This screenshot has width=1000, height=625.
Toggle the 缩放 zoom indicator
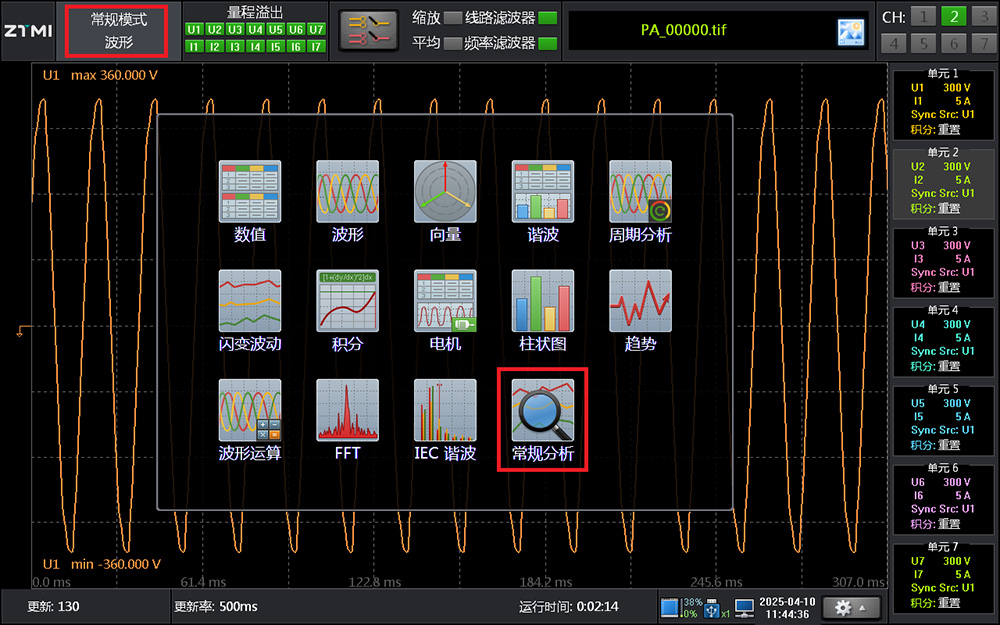click(453, 18)
